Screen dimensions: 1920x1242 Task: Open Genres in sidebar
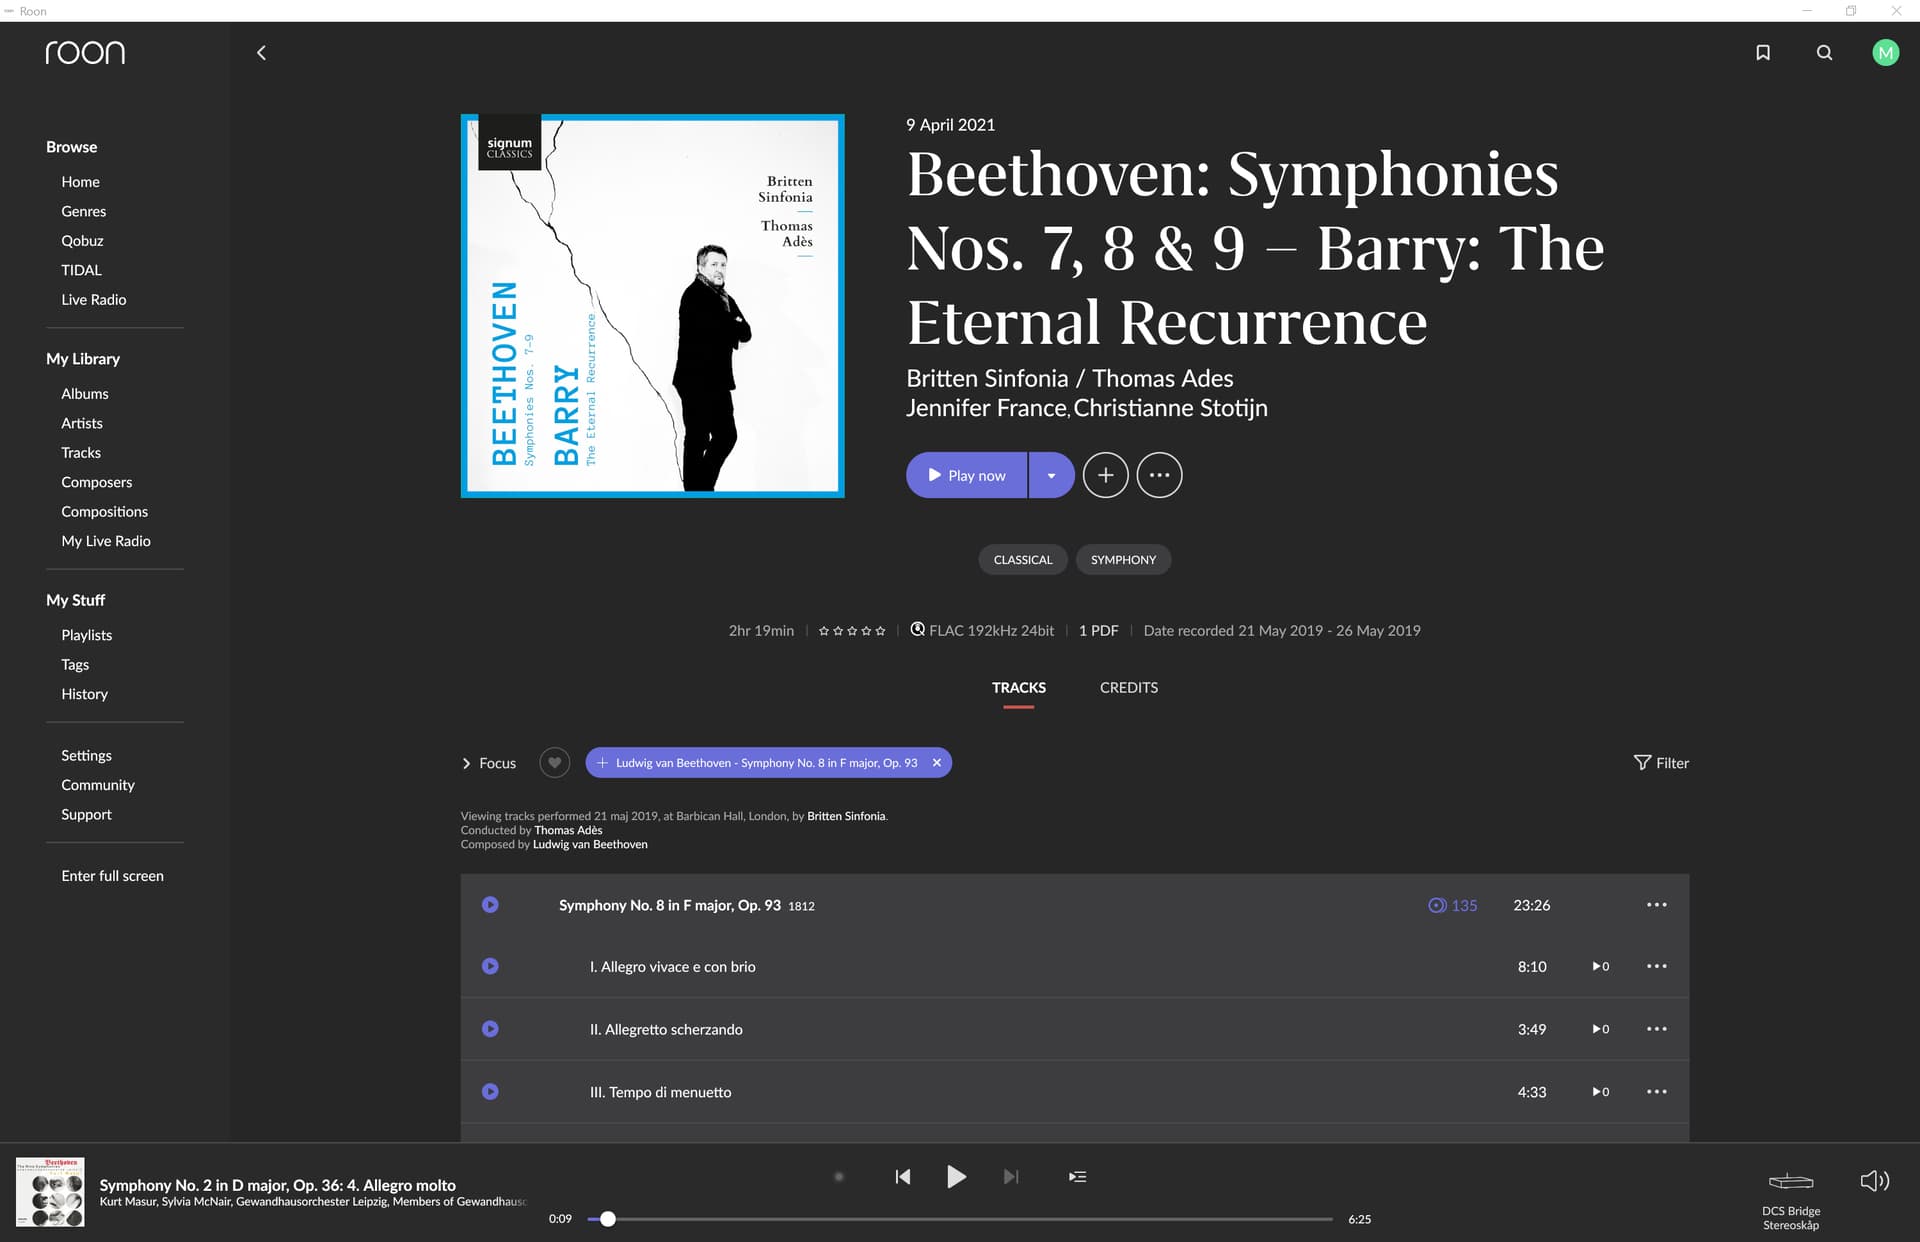(83, 211)
